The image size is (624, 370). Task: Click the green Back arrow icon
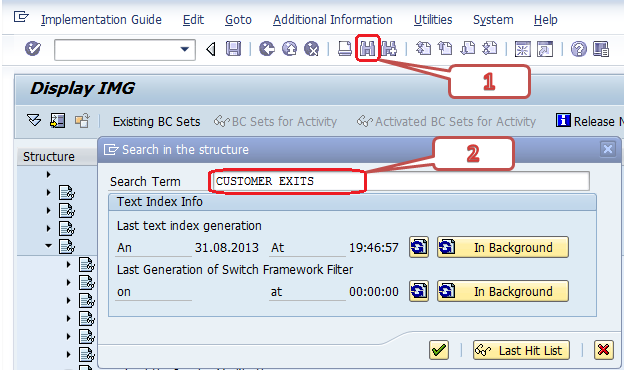(x=267, y=49)
